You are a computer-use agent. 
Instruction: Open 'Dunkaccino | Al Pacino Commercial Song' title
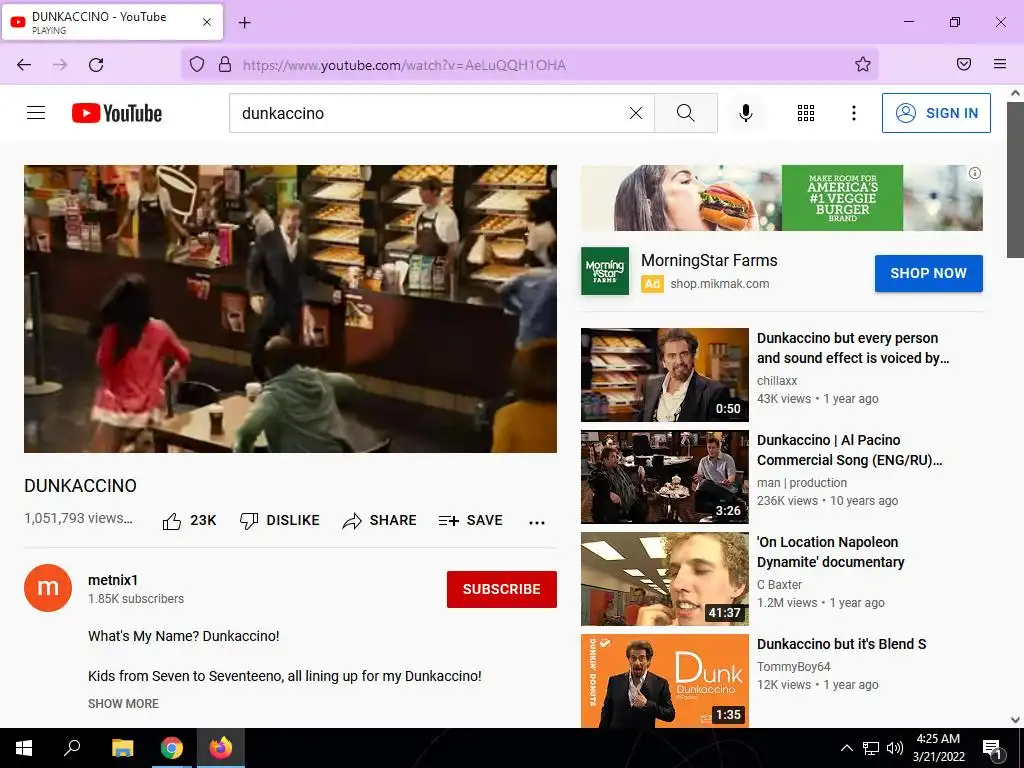pyautogui.click(x=850, y=450)
